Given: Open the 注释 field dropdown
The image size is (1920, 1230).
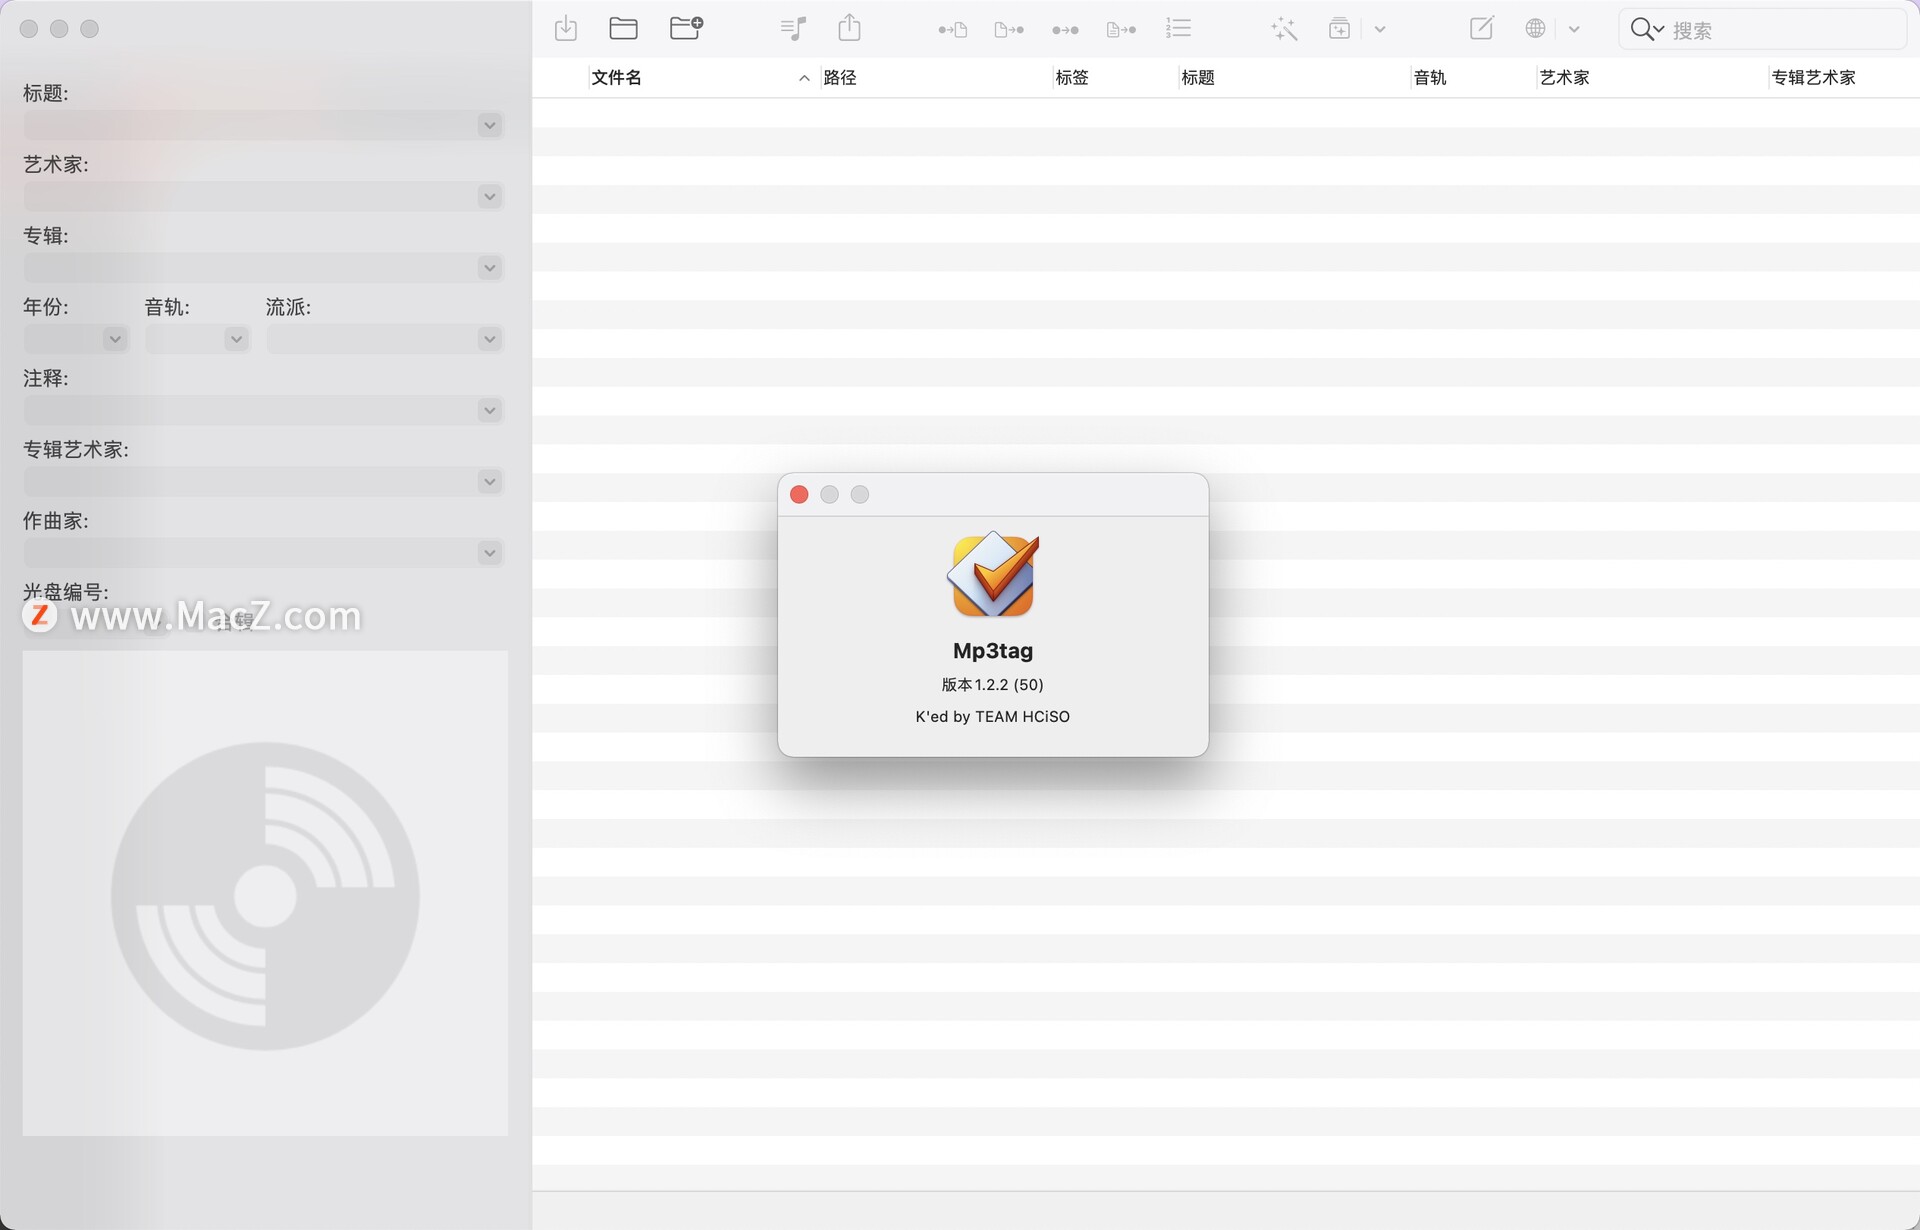Looking at the screenshot, I should pos(489,410).
